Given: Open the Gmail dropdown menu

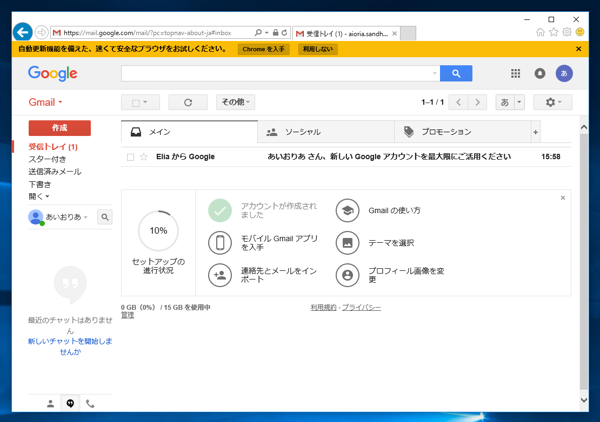Looking at the screenshot, I should (x=45, y=102).
